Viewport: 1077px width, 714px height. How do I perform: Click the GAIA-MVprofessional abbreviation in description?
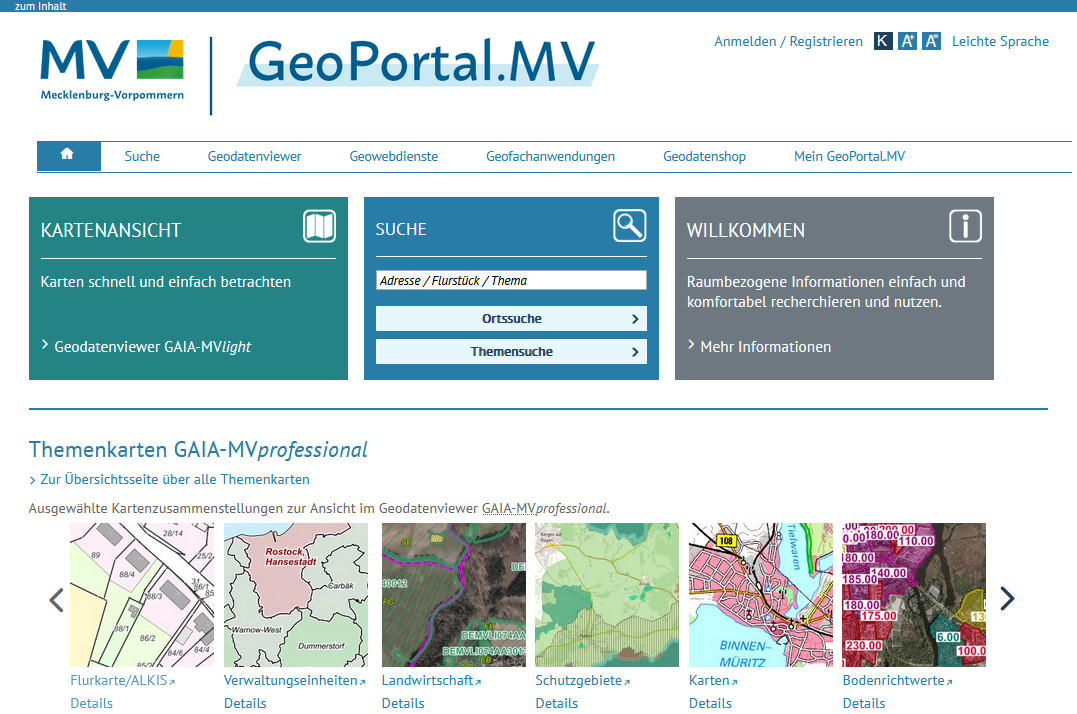tap(544, 509)
